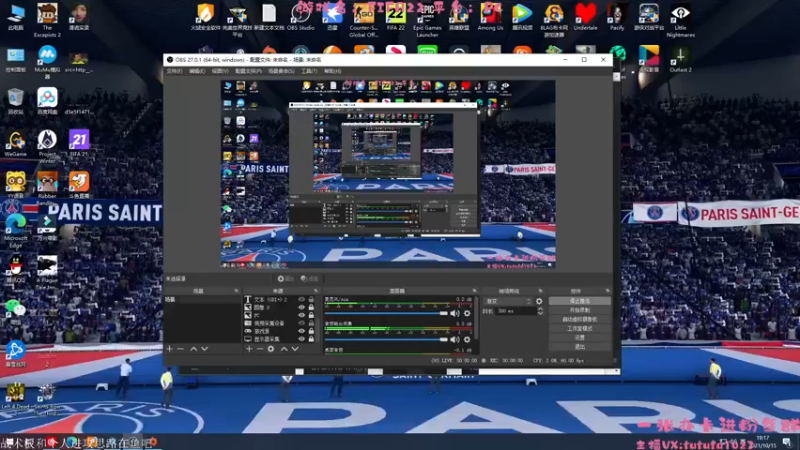
Task: Toggle lock on 图像 2 source
Action: pos(311,308)
